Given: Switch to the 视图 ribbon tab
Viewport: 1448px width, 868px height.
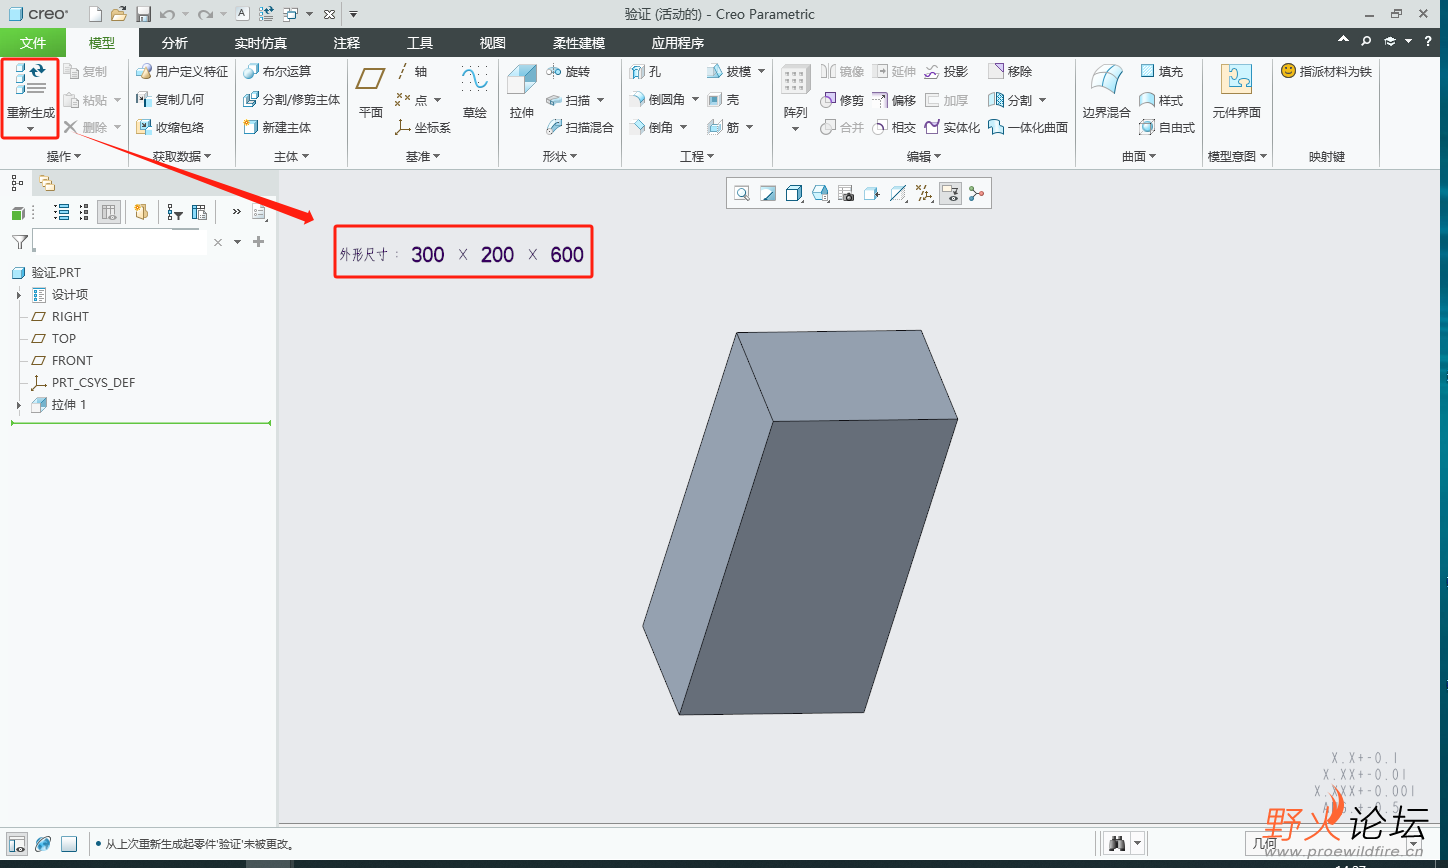Looking at the screenshot, I should [492, 43].
